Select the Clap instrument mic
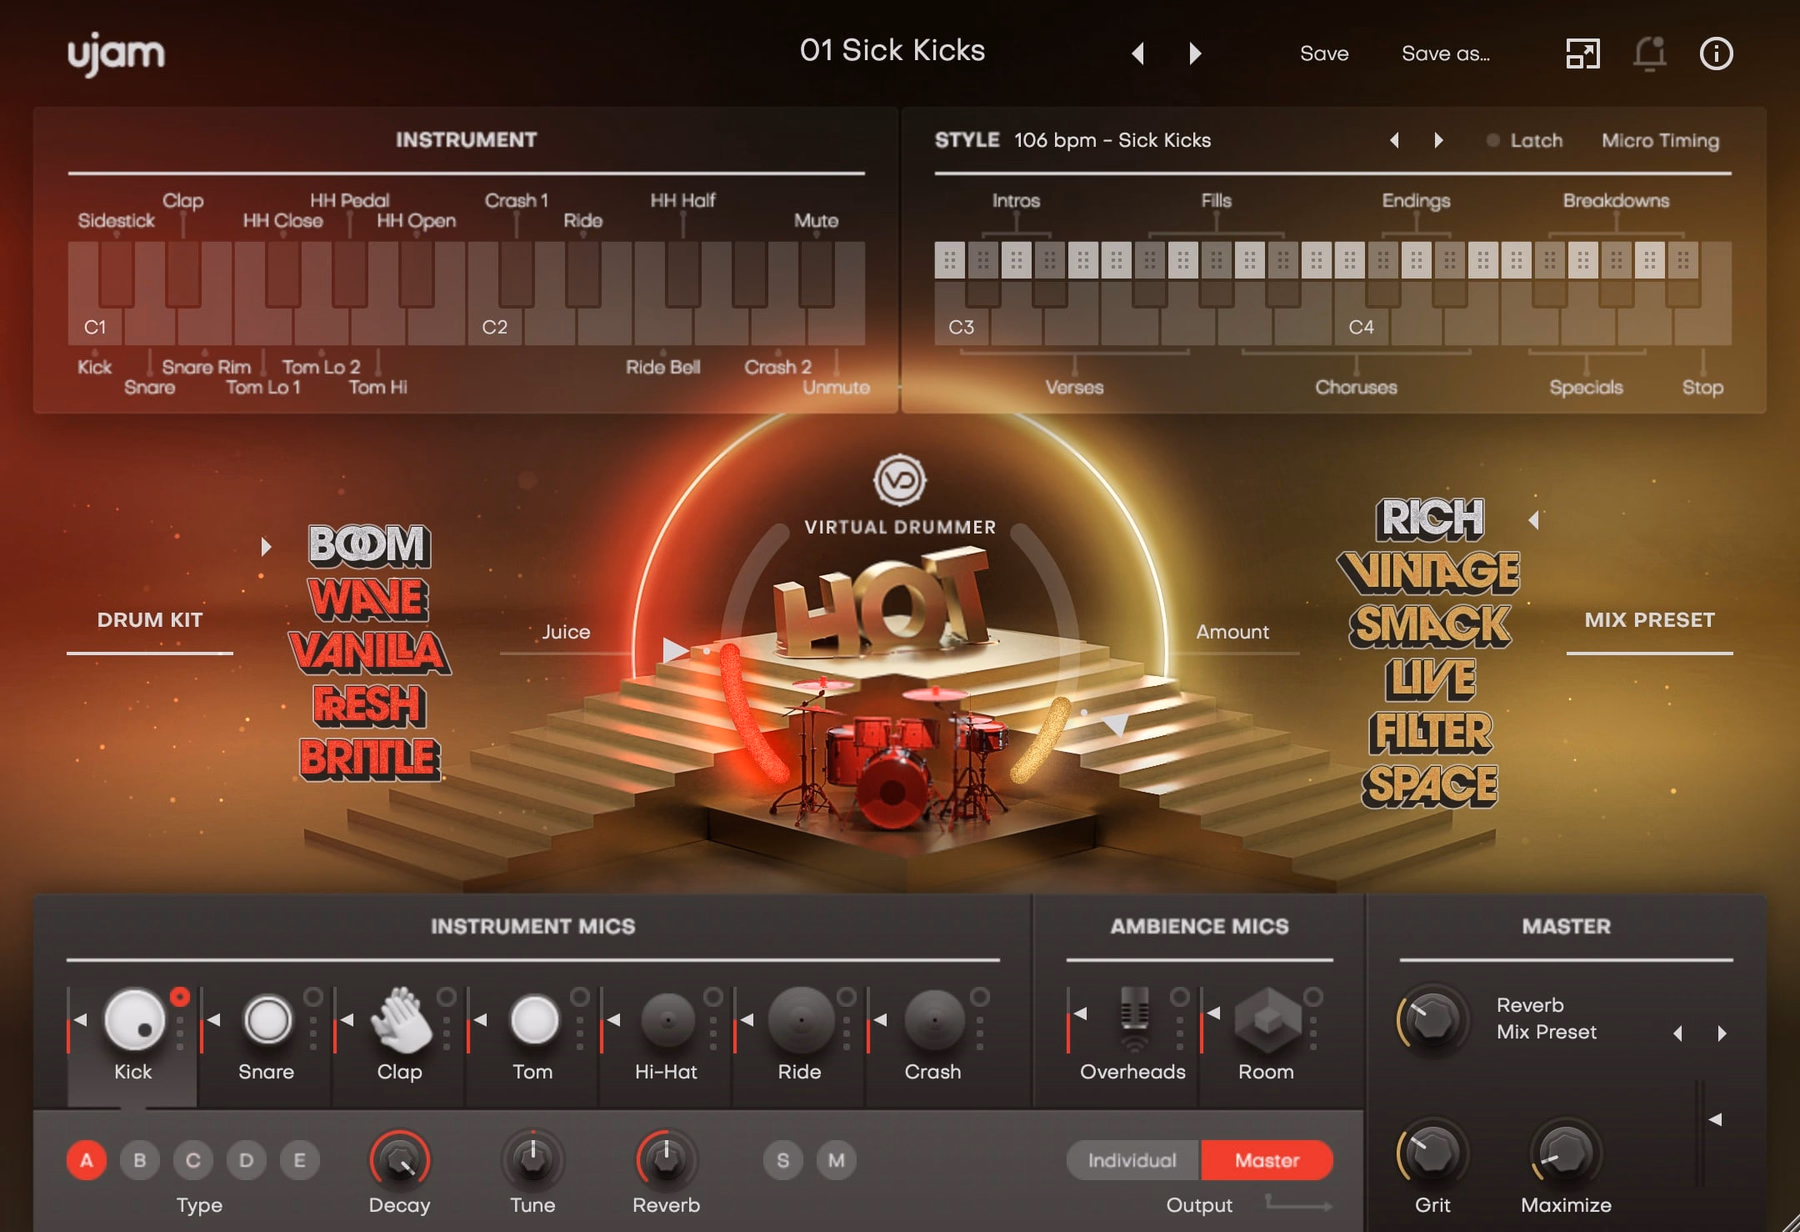Screen dimensions: 1800x1232 pyautogui.click(x=400, y=1021)
